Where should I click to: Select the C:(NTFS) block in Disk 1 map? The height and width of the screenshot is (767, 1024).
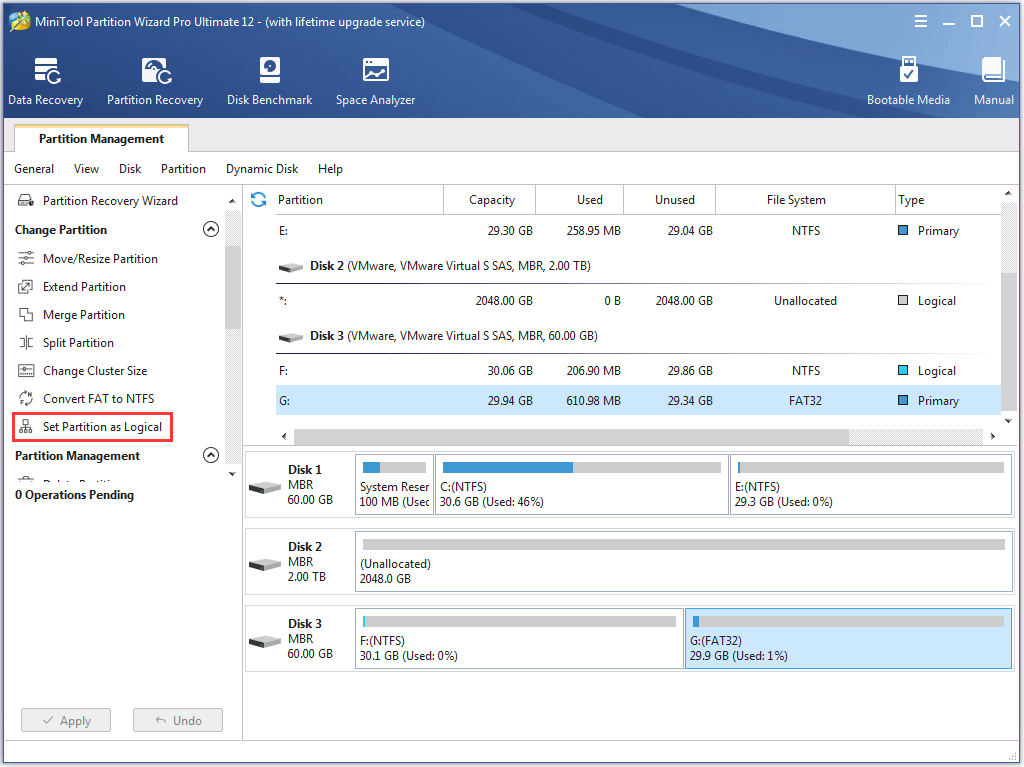coord(582,485)
